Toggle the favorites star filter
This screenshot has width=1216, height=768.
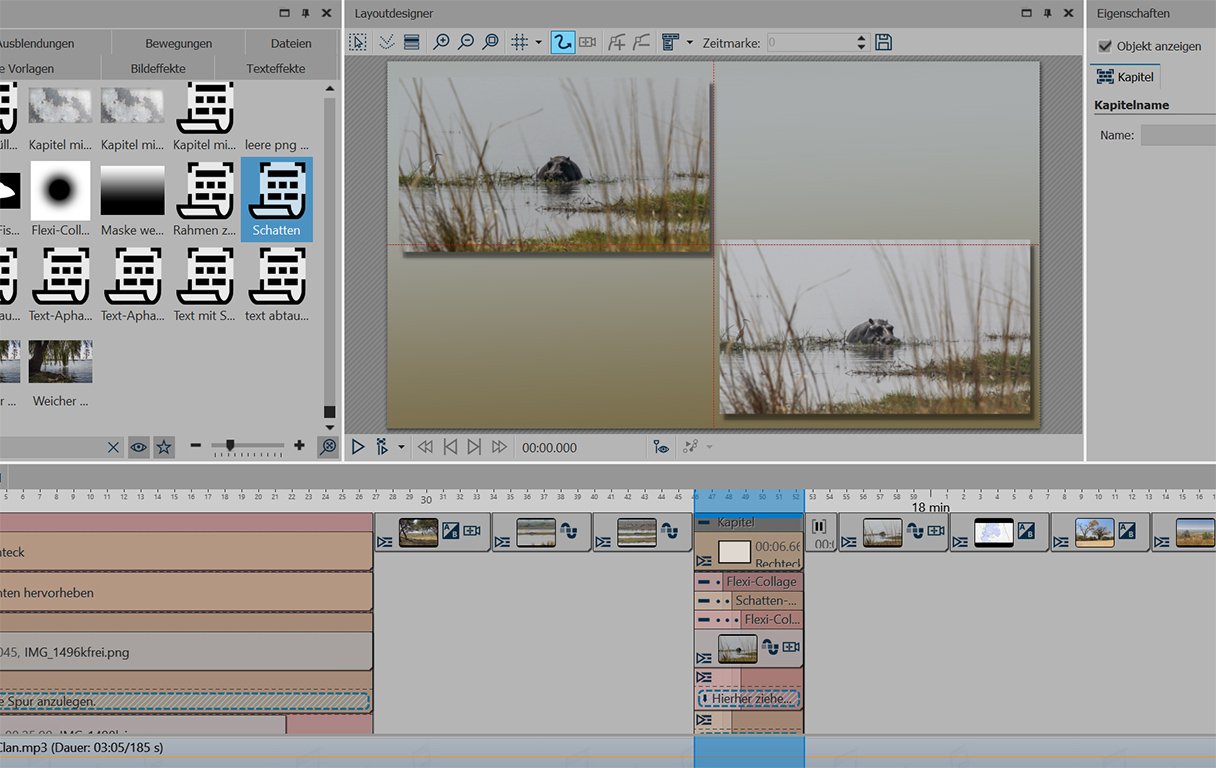coord(164,447)
